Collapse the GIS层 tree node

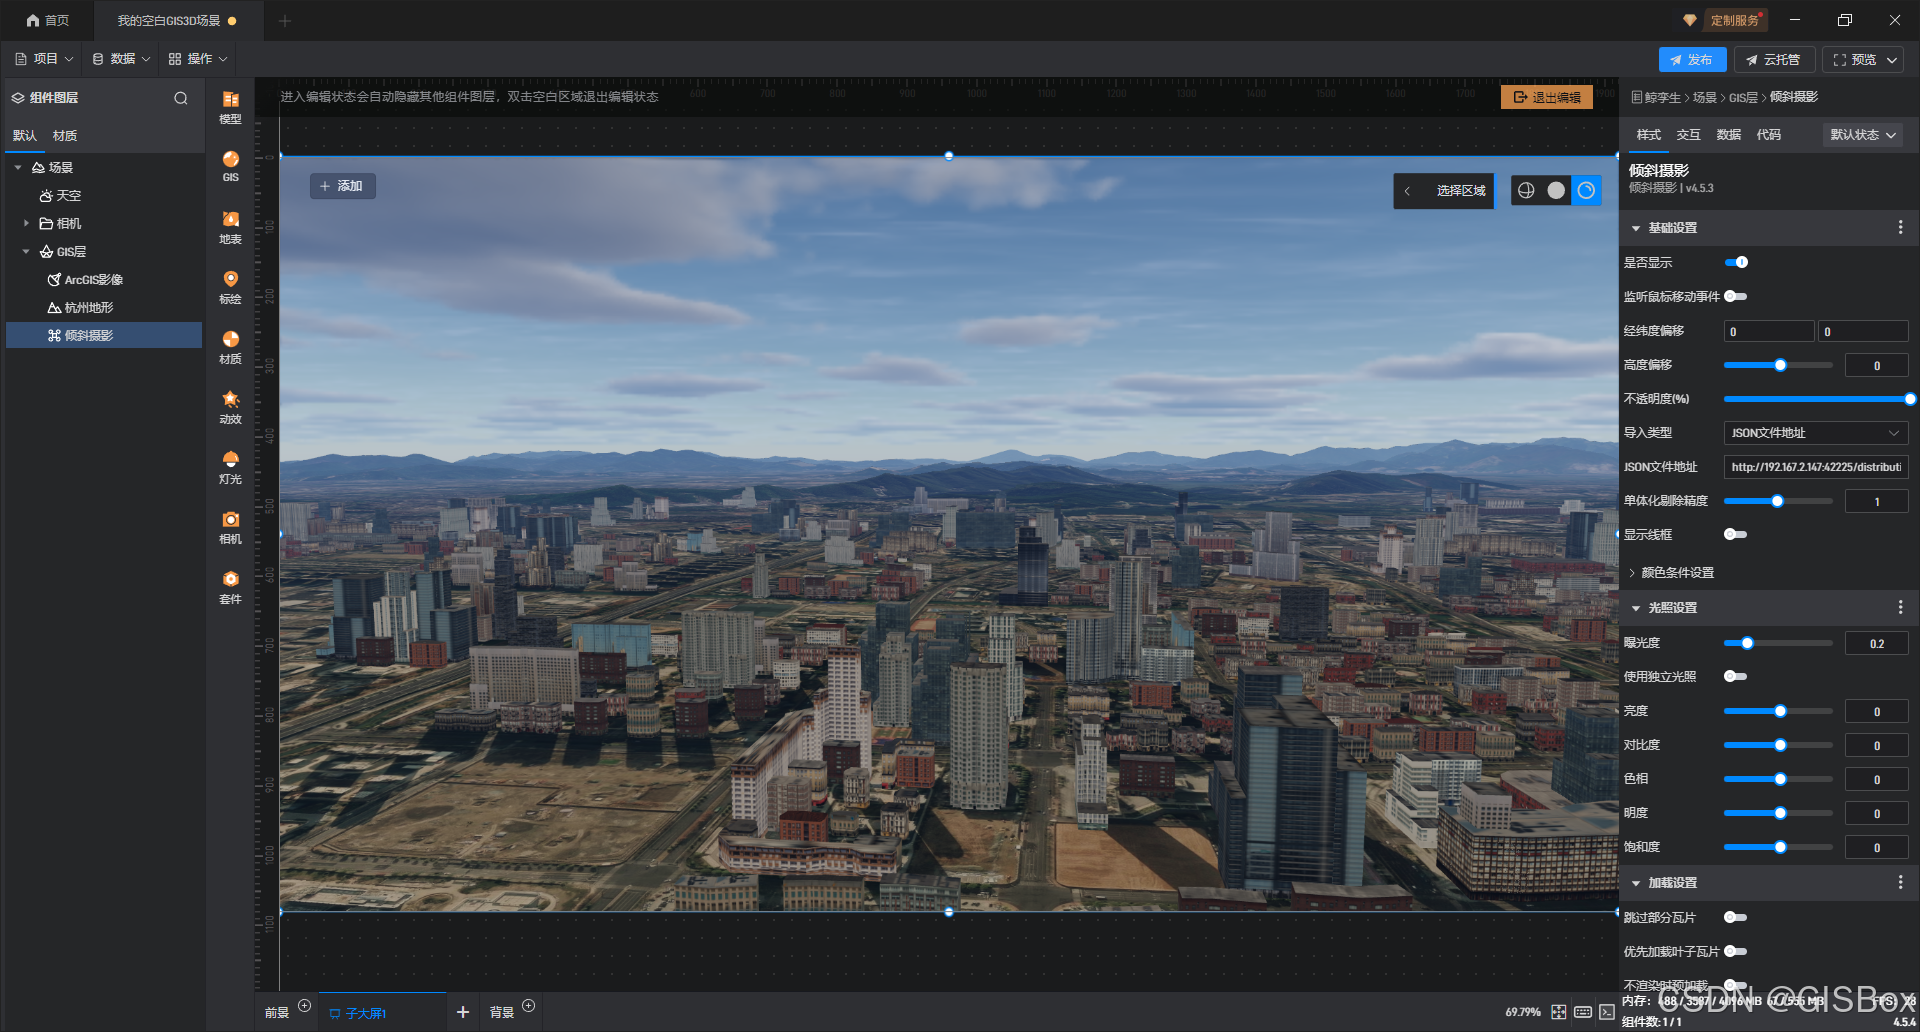[x=26, y=252]
